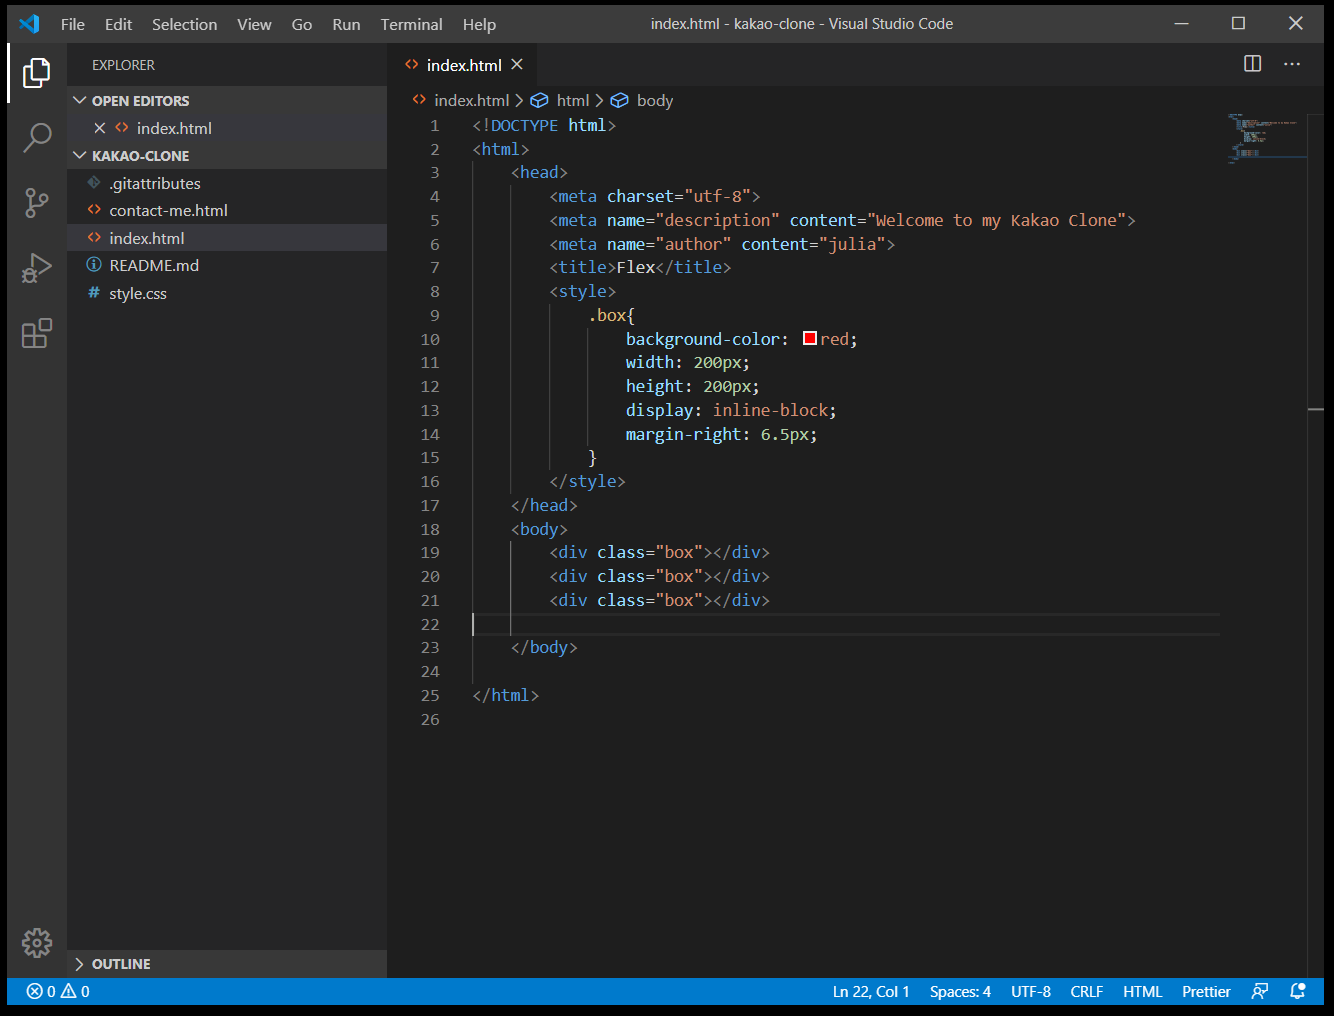
Task: Click the Split Editor icon
Action: 1252,64
